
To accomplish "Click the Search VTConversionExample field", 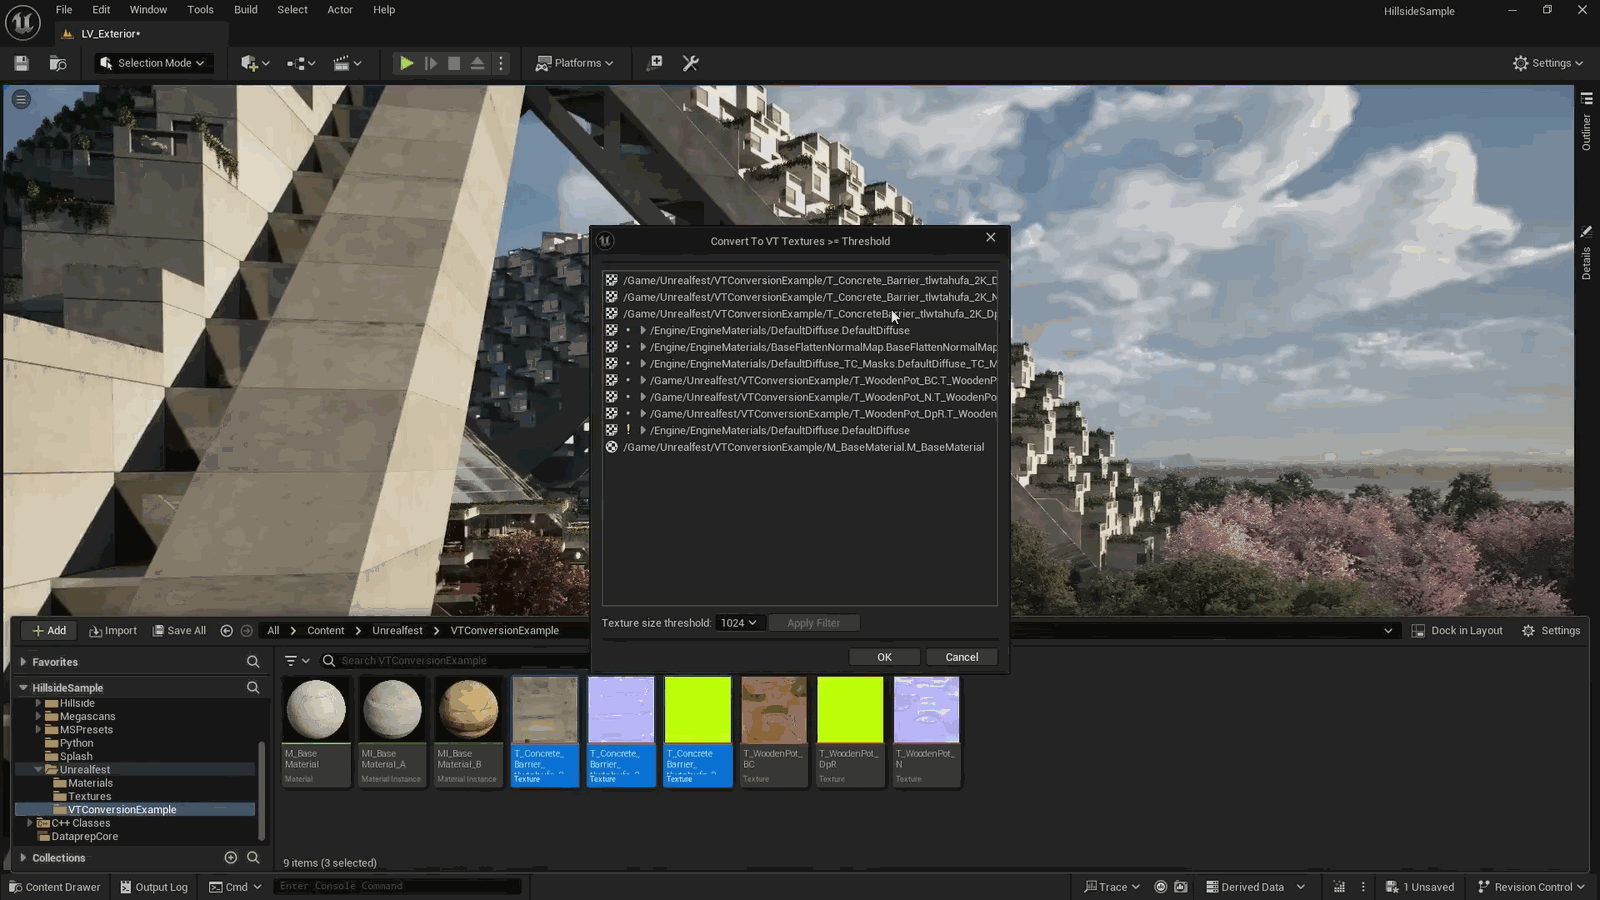I will [x=455, y=661].
